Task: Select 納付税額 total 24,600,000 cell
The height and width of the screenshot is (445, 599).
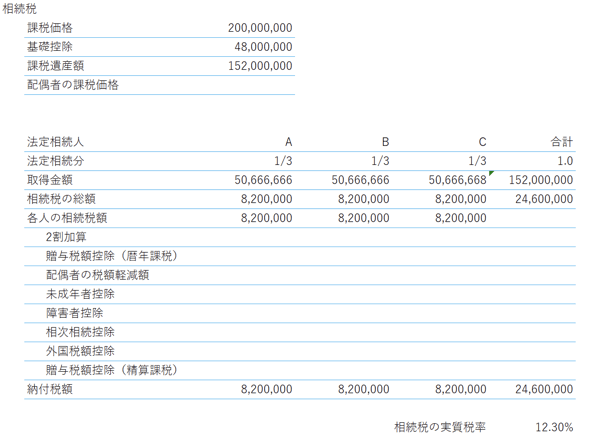Action: coord(544,389)
